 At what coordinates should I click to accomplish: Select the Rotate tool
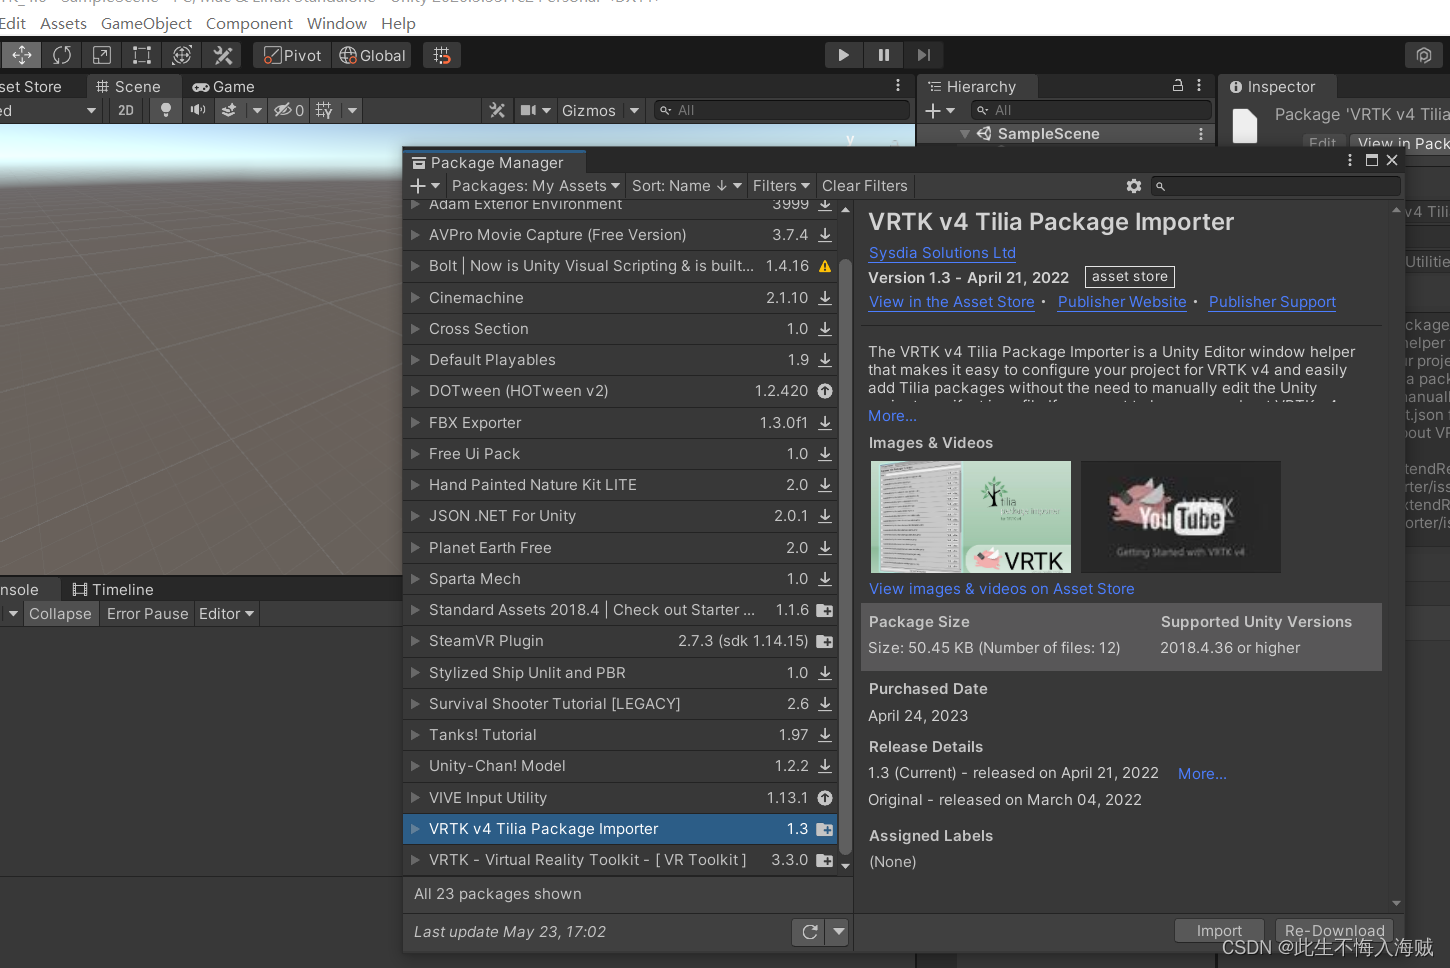click(x=62, y=55)
